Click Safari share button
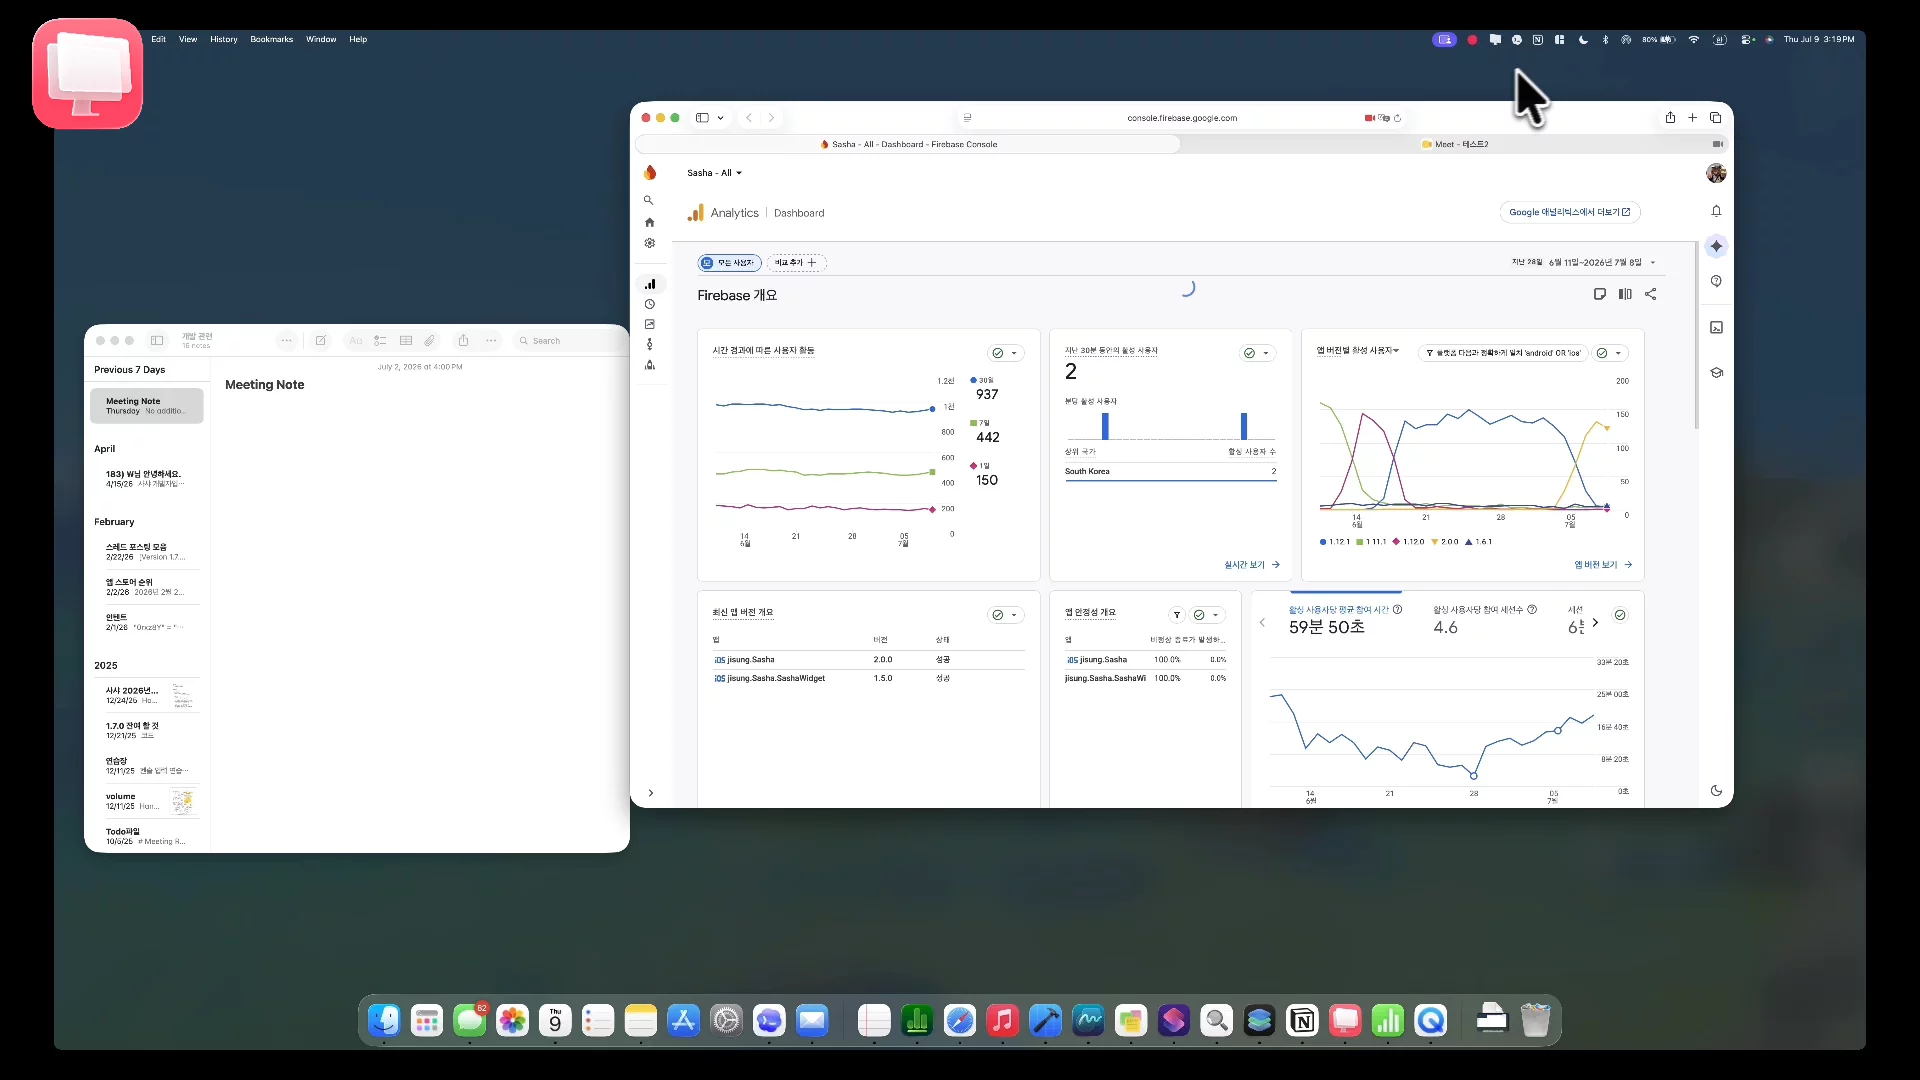Viewport: 1920px width, 1080px height. (1670, 117)
